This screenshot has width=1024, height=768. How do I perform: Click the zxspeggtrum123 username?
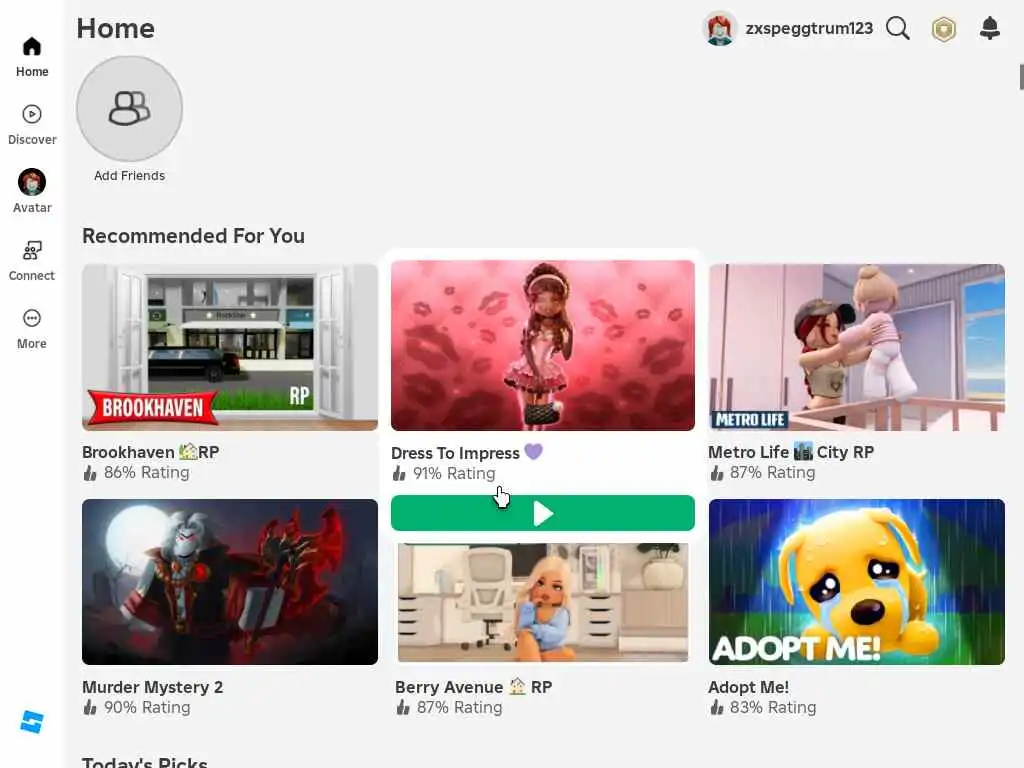coord(809,29)
